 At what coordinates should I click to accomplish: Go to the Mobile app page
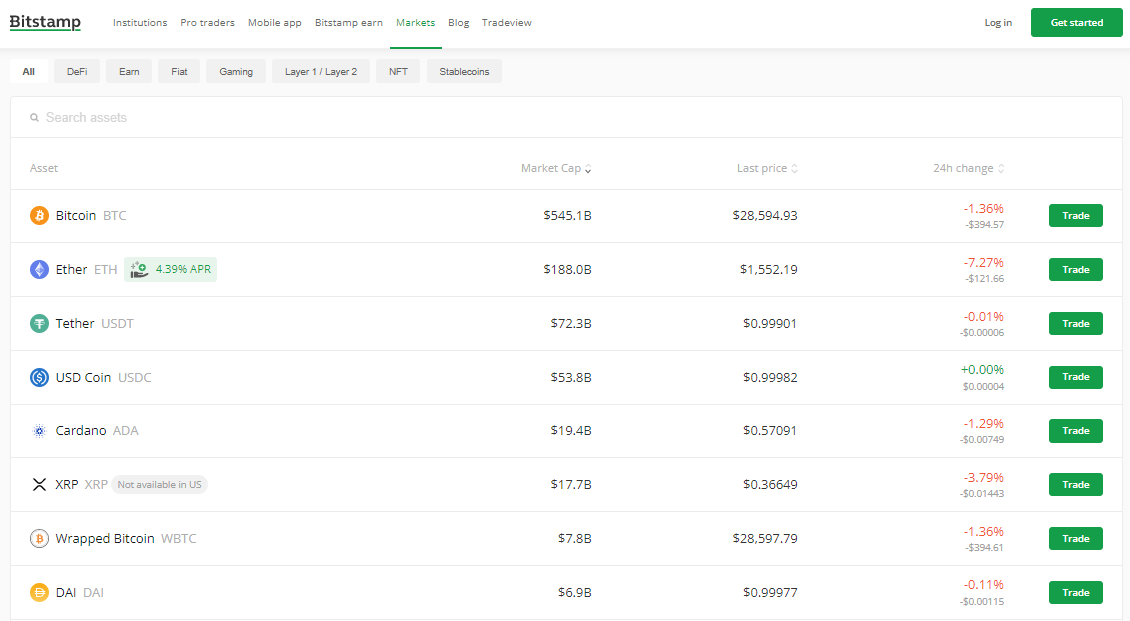(x=275, y=22)
